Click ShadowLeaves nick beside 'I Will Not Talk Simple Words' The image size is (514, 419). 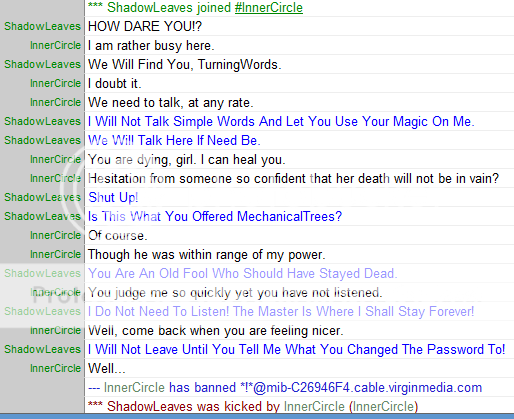(42, 121)
